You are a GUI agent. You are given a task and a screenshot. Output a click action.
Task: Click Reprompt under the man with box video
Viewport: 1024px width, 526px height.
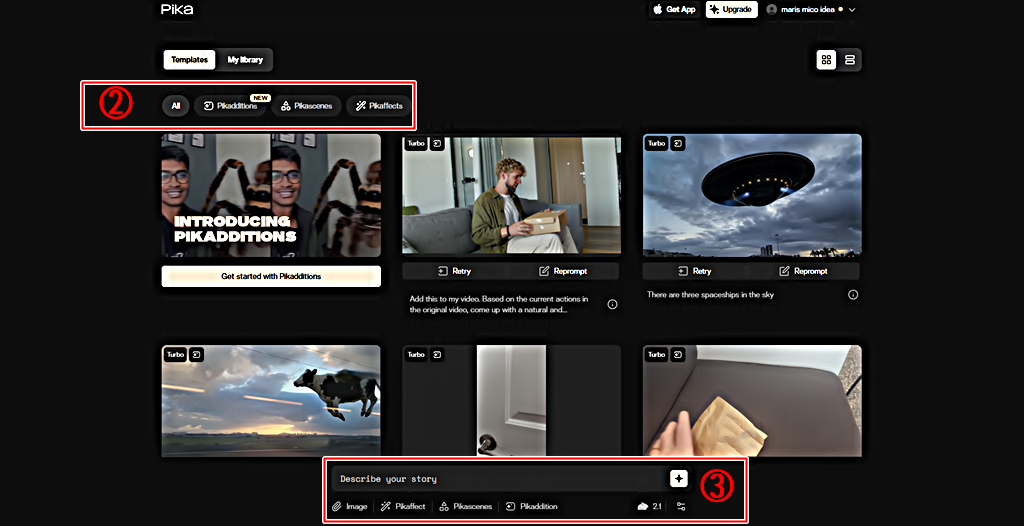point(563,271)
